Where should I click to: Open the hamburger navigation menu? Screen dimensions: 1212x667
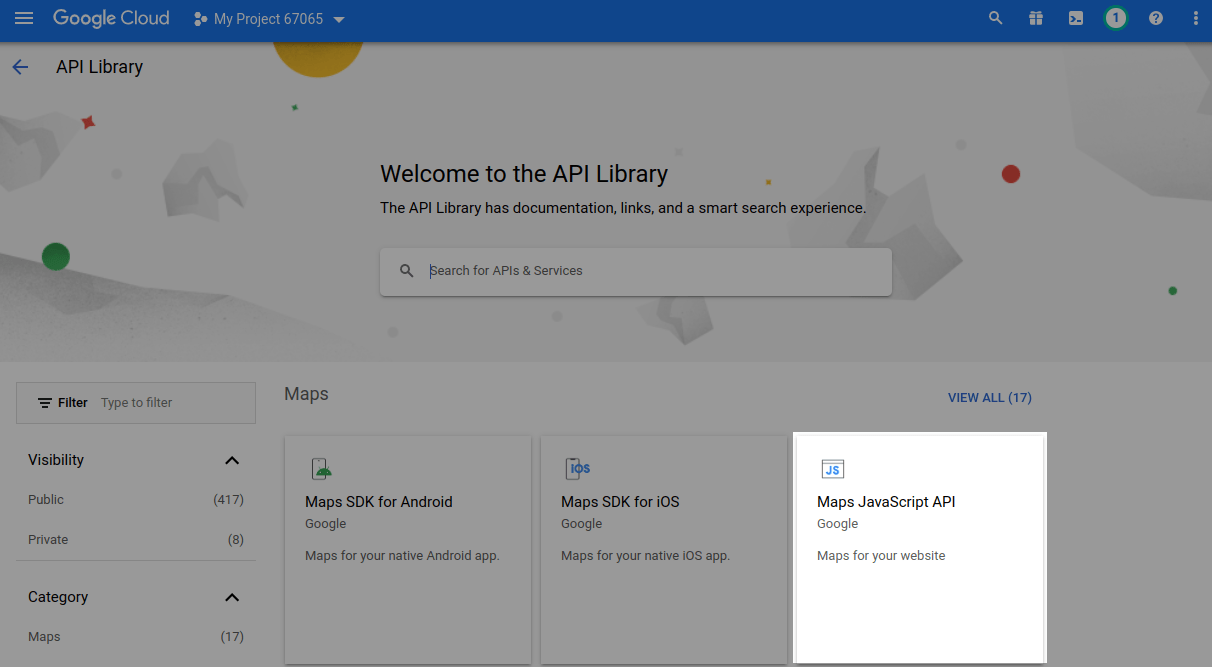24,18
